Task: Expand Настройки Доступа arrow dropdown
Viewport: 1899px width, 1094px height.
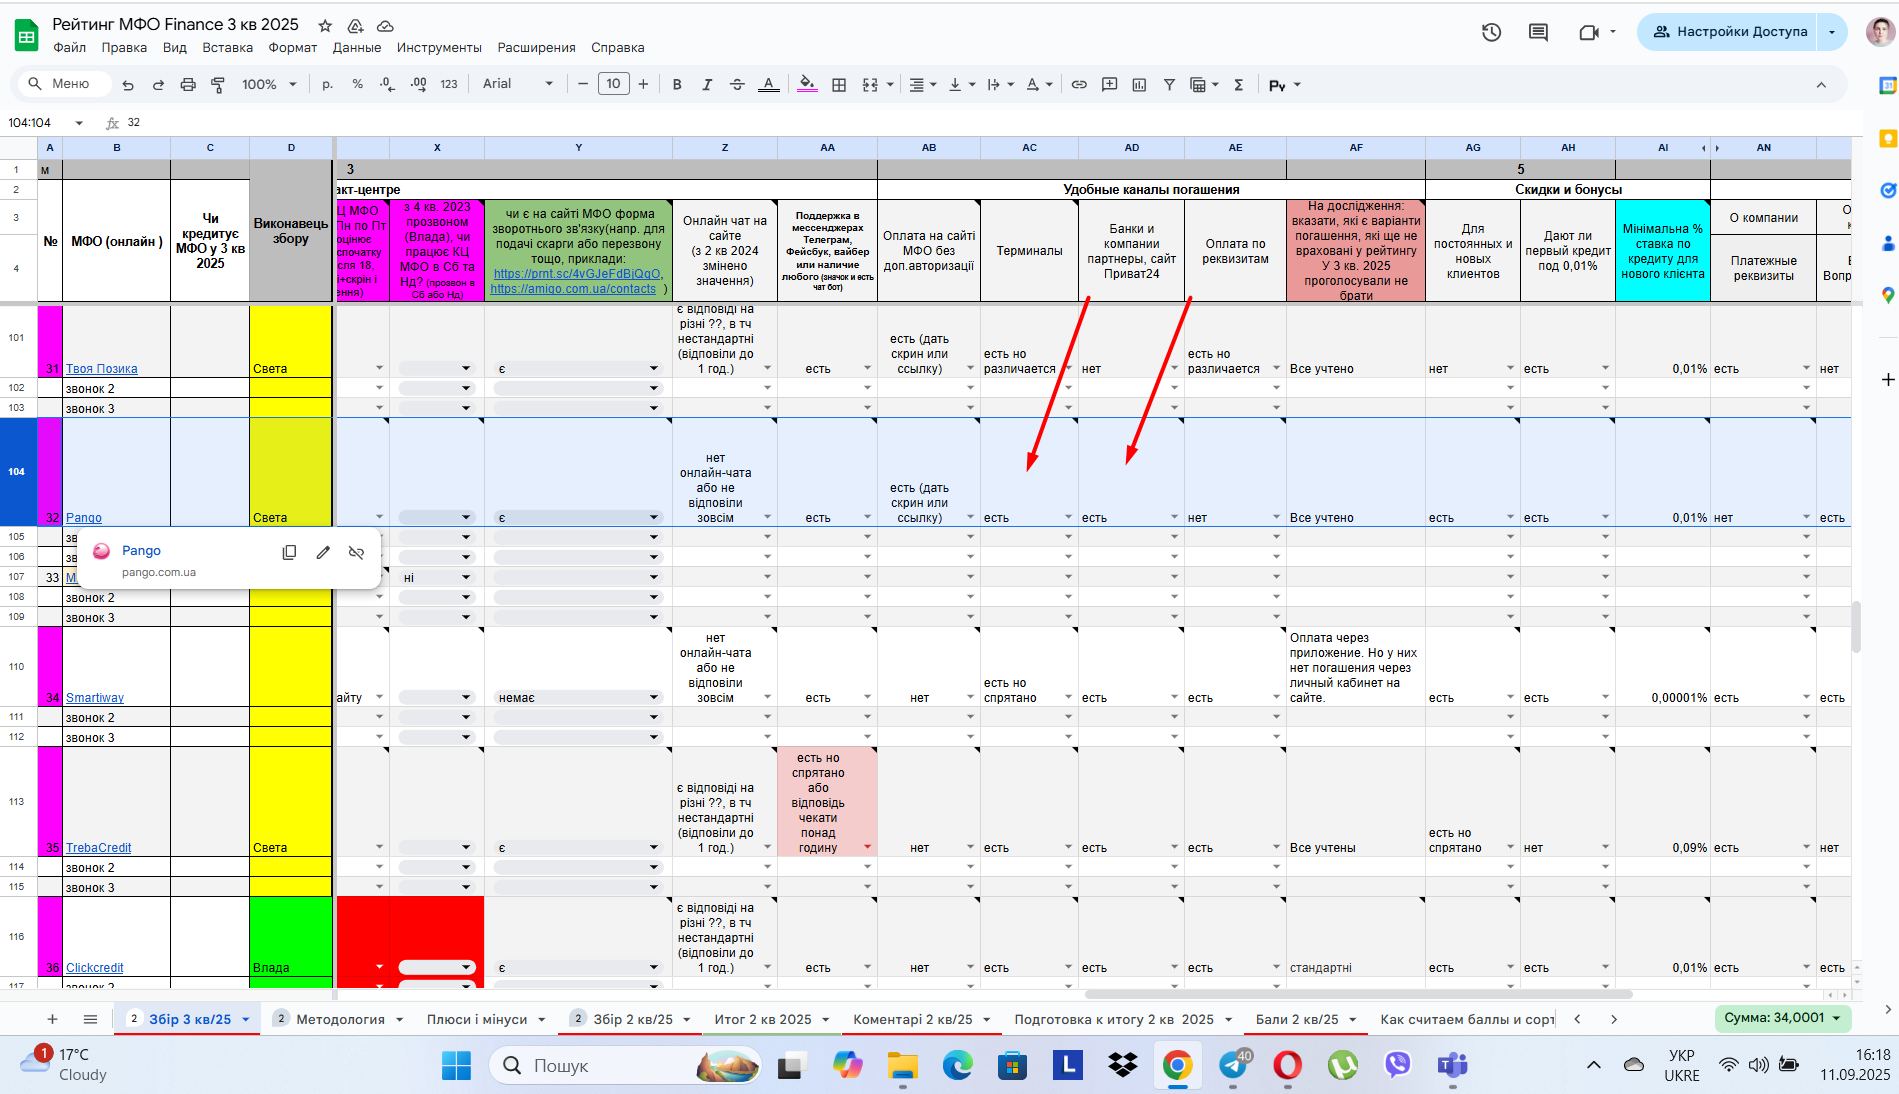Action: [x=1832, y=32]
